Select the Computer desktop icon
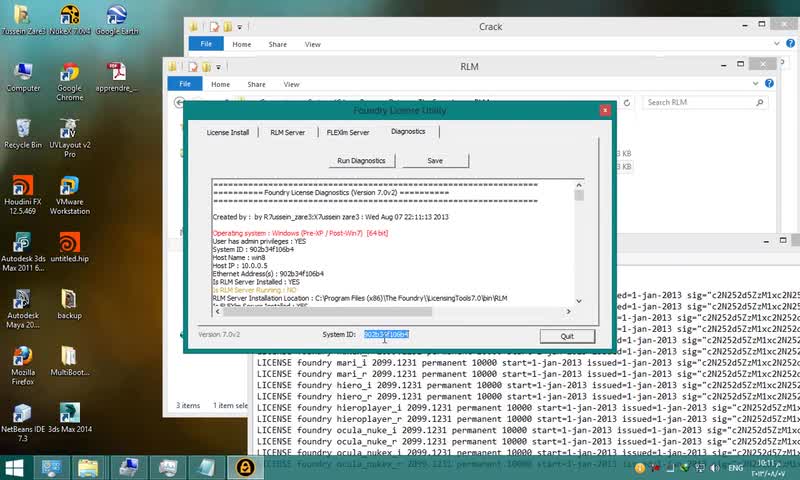Image resolution: width=800 pixels, height=480 pixels. [x=23, y=77]
